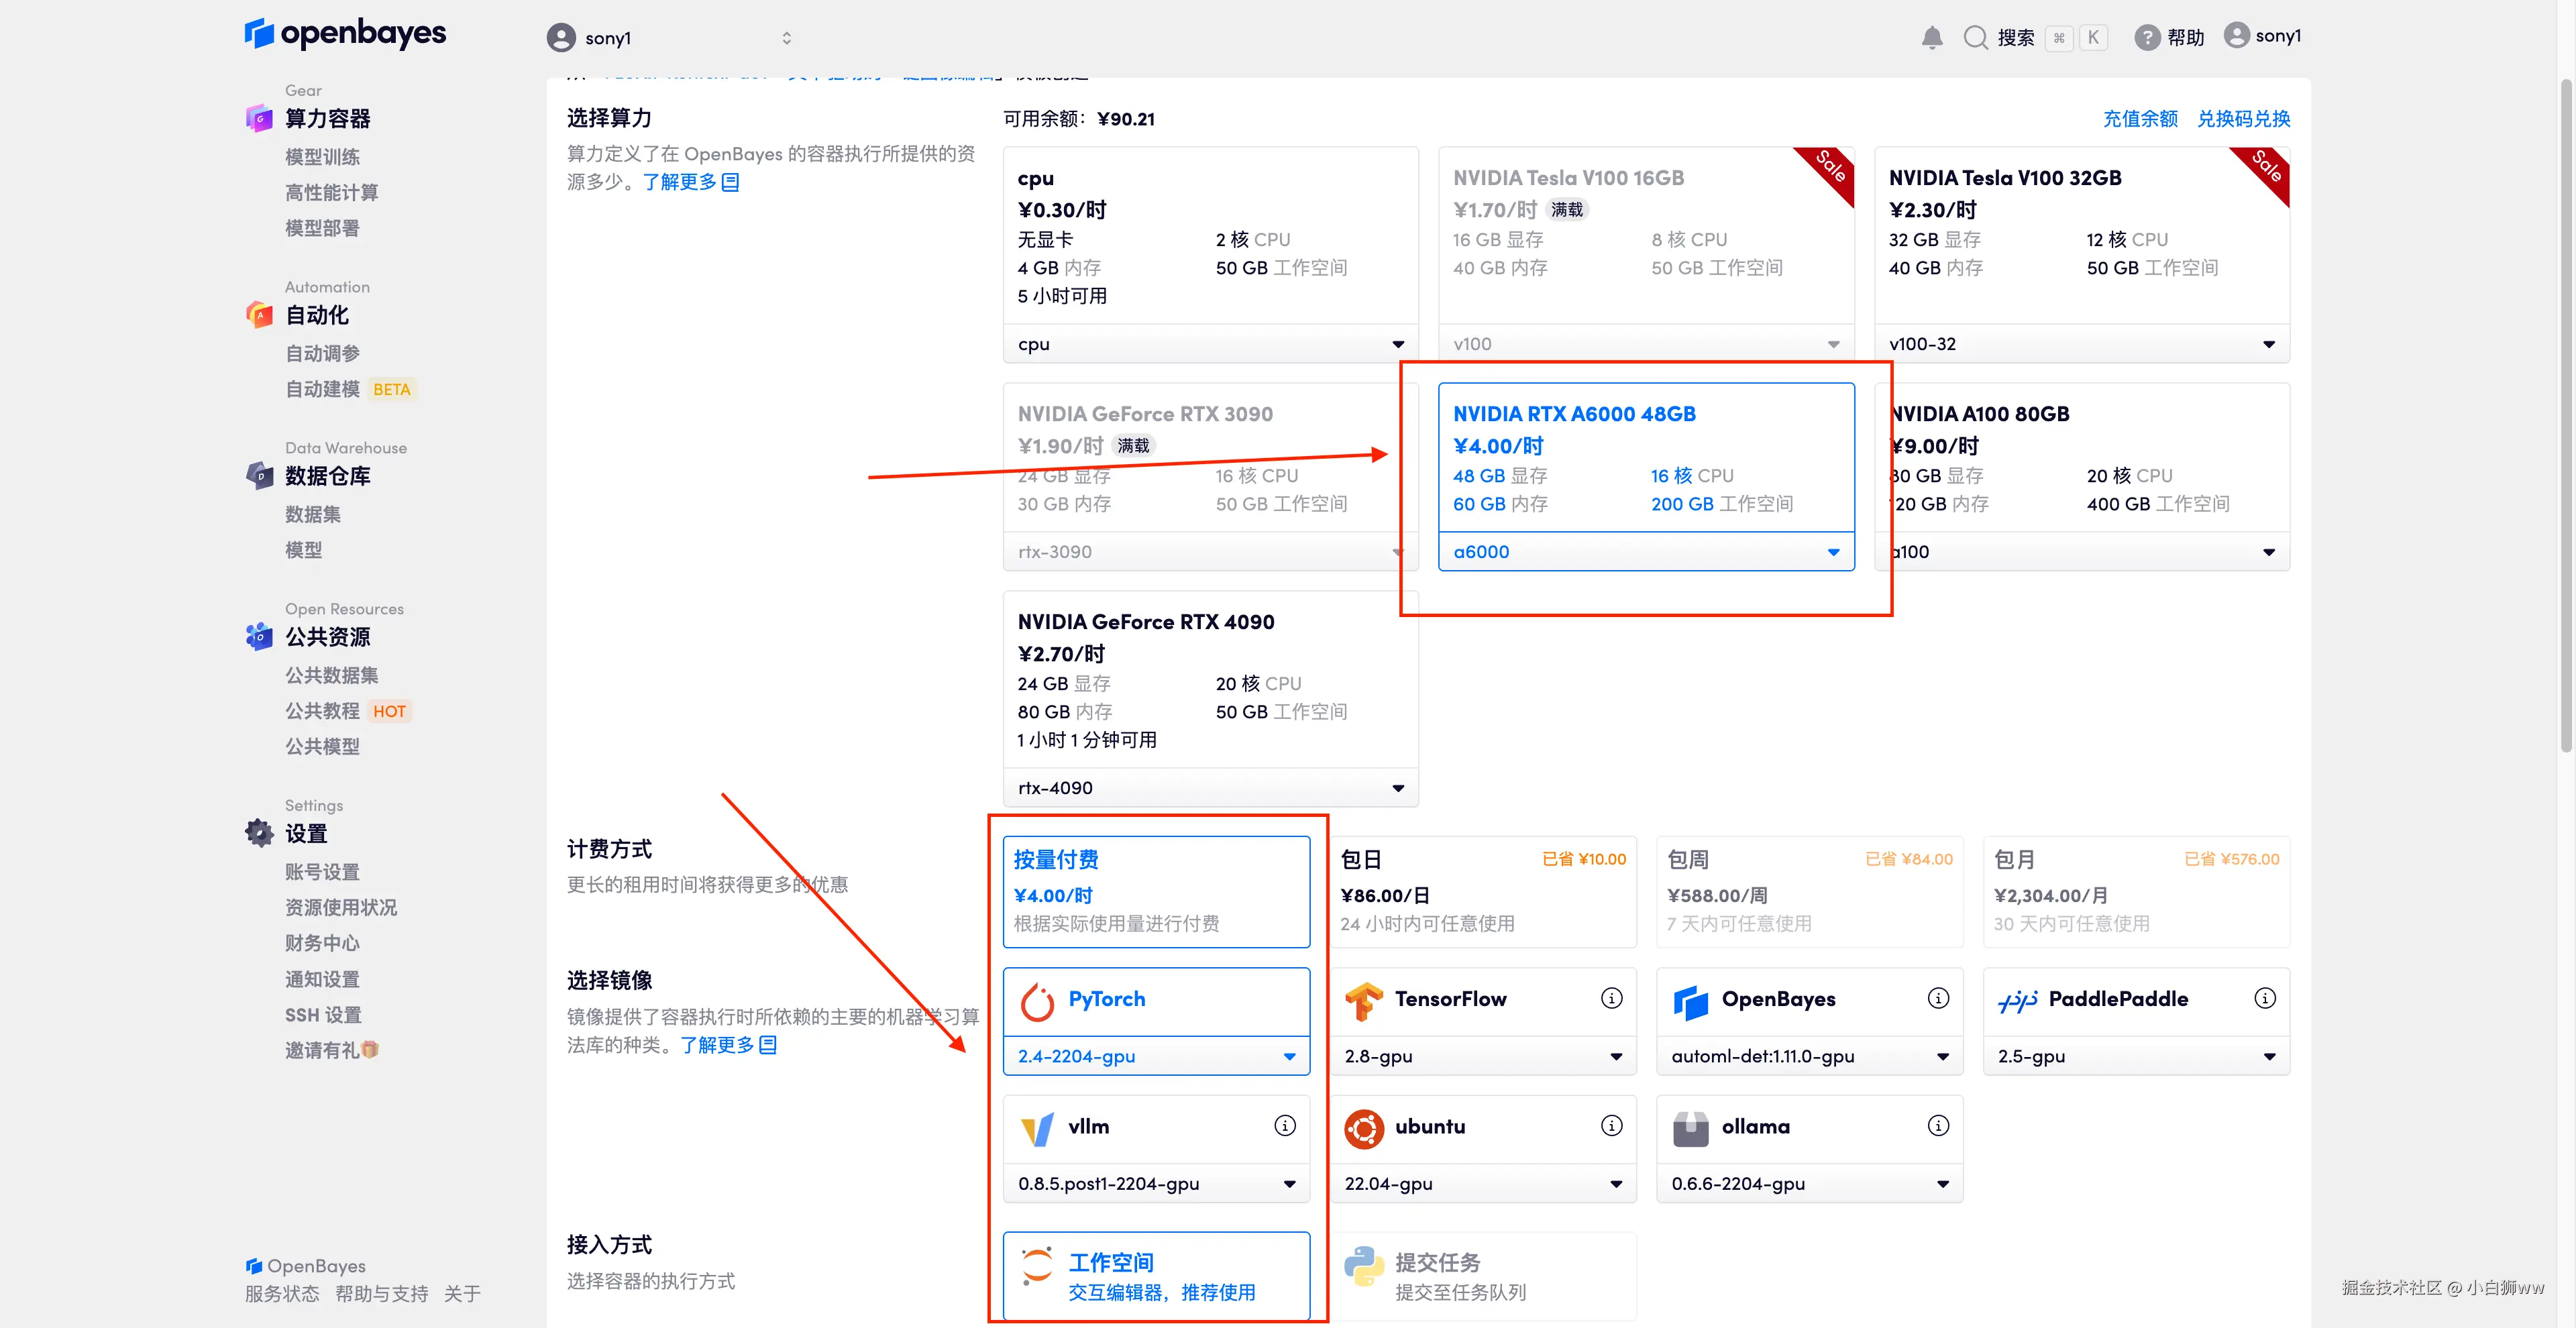Screen dimensions: 2576x1328
Task: Go to 财务中心 in settings menu
Action: point(322,943)
